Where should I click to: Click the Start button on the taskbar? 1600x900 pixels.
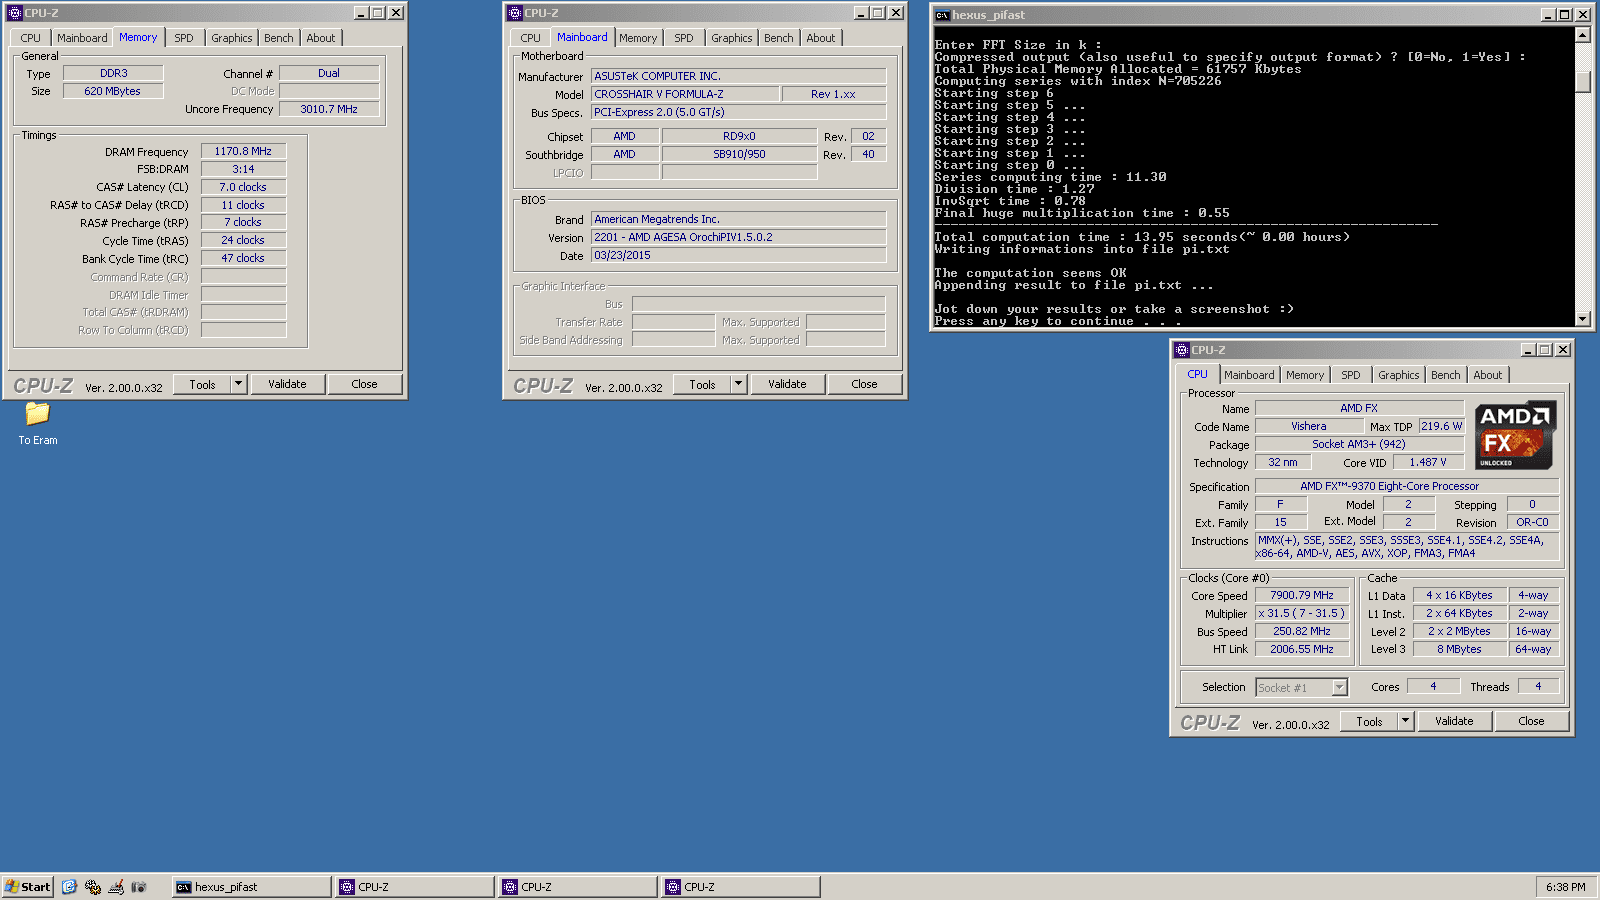coord(28,887)
